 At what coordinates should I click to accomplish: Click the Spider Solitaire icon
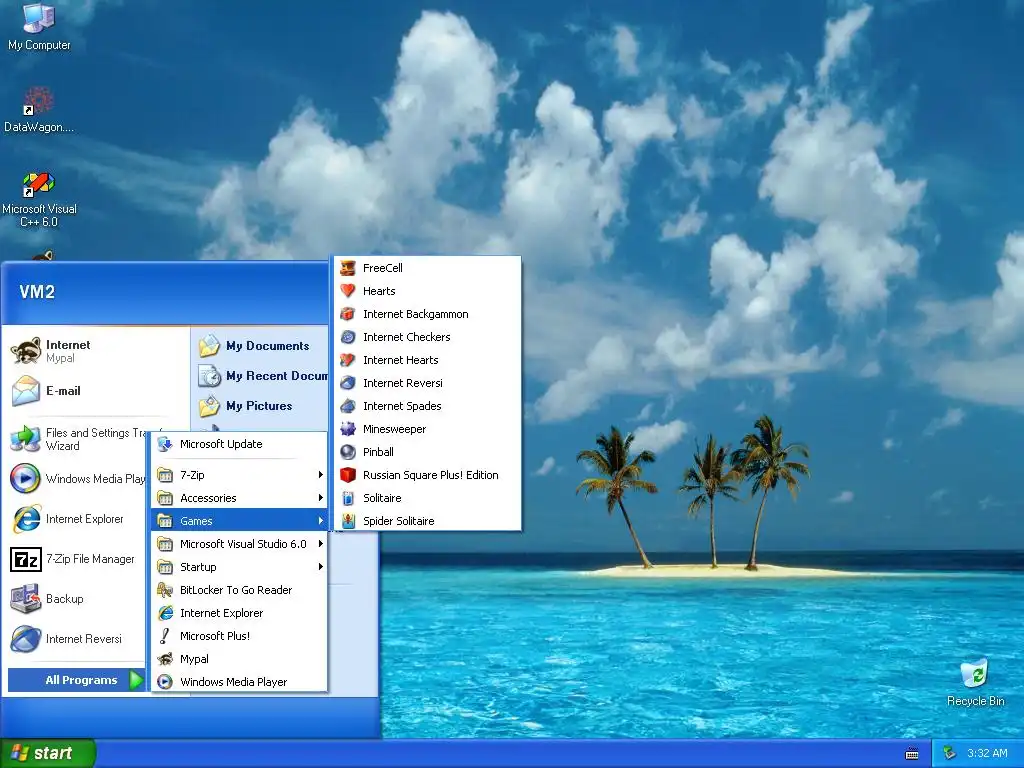(x=348, y=520)
